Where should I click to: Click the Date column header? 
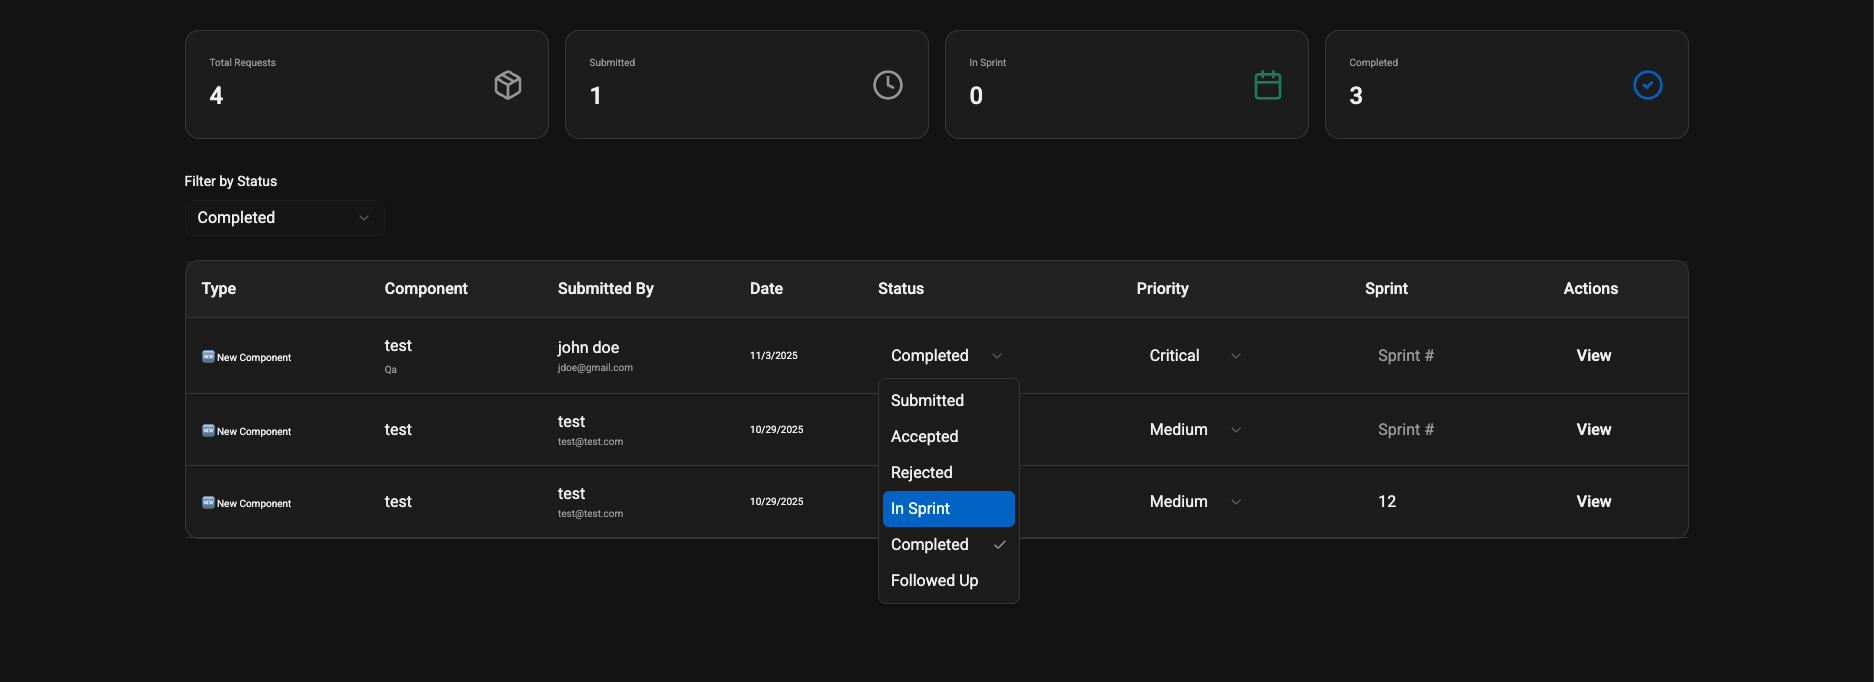tap(766, 289)
